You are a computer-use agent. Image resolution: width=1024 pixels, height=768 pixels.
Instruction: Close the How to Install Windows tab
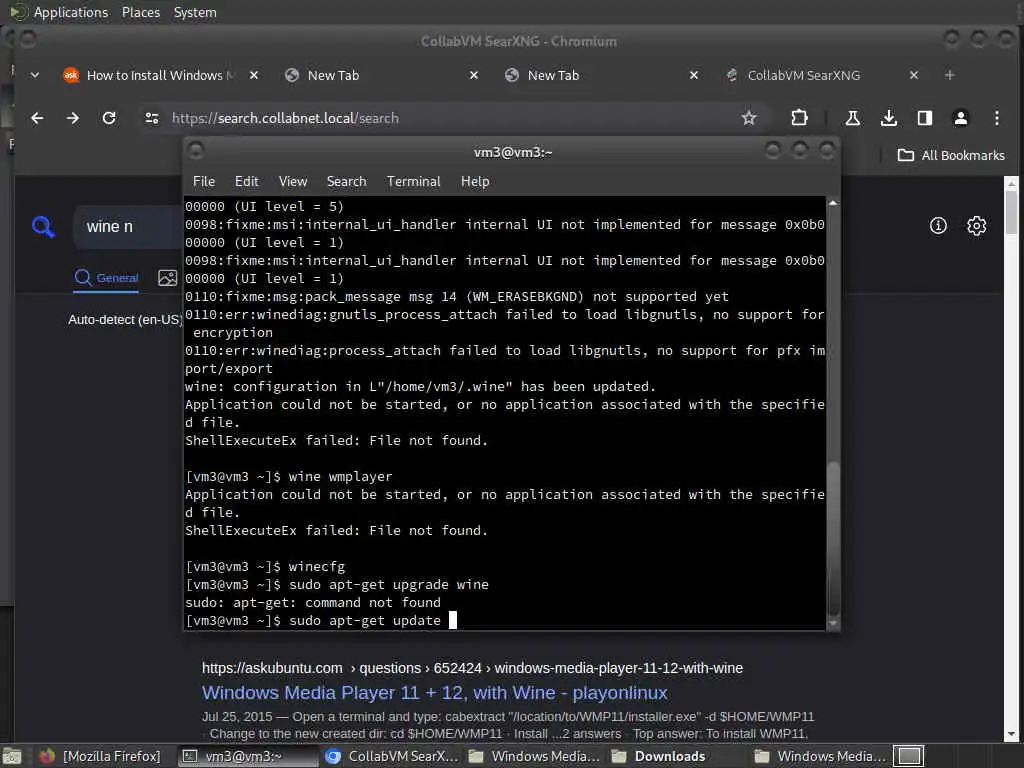tap(254, 75)
